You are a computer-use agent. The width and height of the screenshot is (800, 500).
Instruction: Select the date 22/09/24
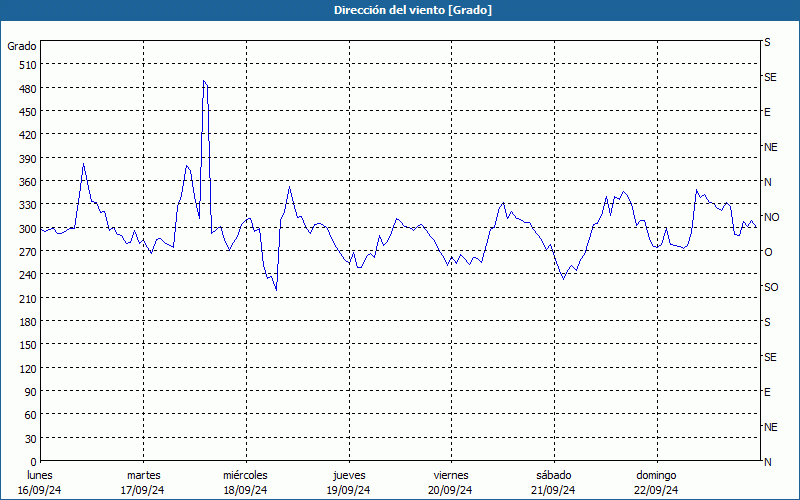(656, 490)
